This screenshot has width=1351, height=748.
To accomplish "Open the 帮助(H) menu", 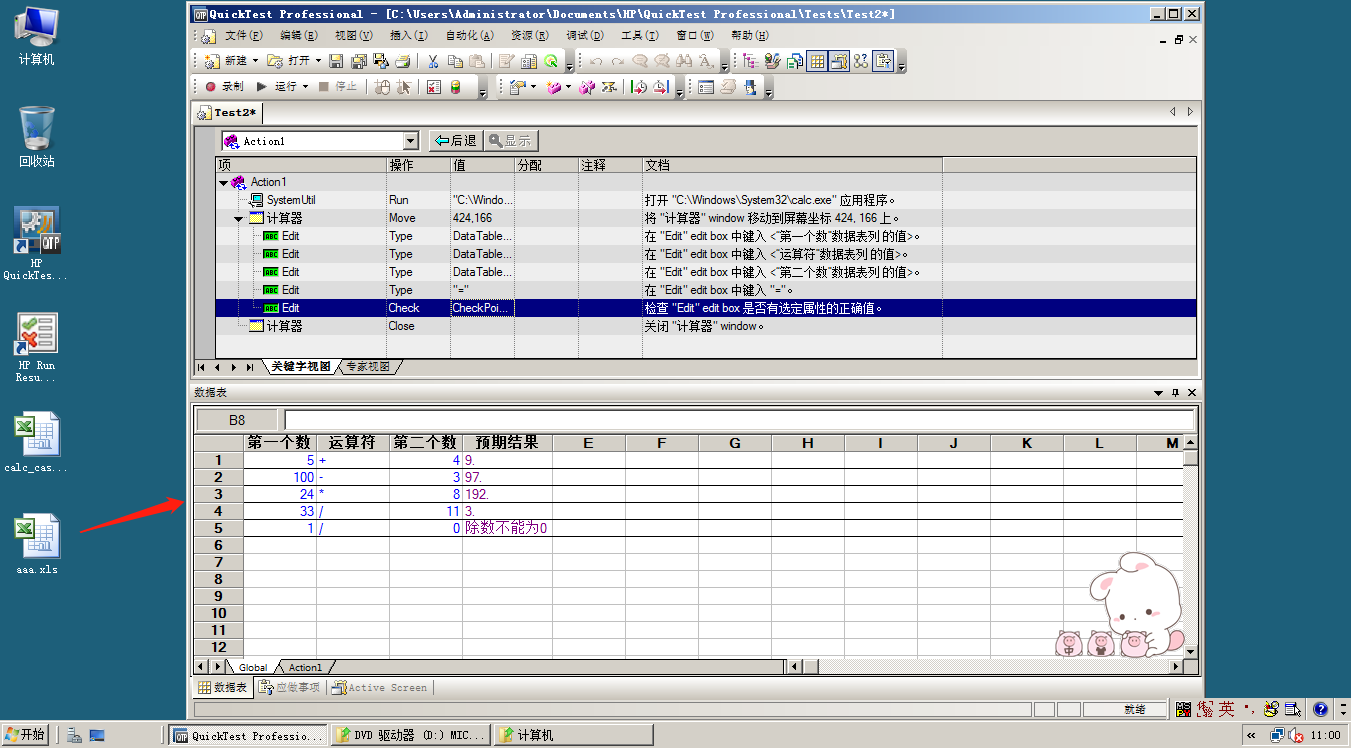I will pos(750,35).
